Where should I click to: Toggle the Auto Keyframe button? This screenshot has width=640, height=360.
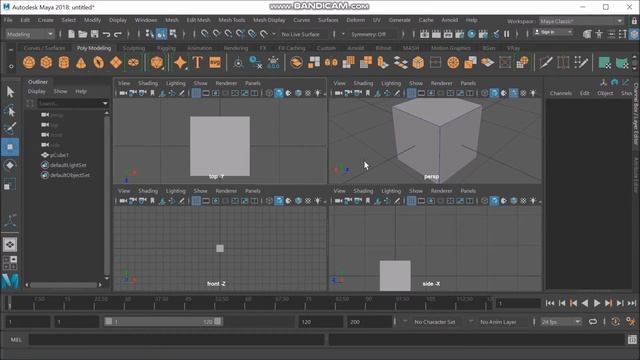point(616,322)
